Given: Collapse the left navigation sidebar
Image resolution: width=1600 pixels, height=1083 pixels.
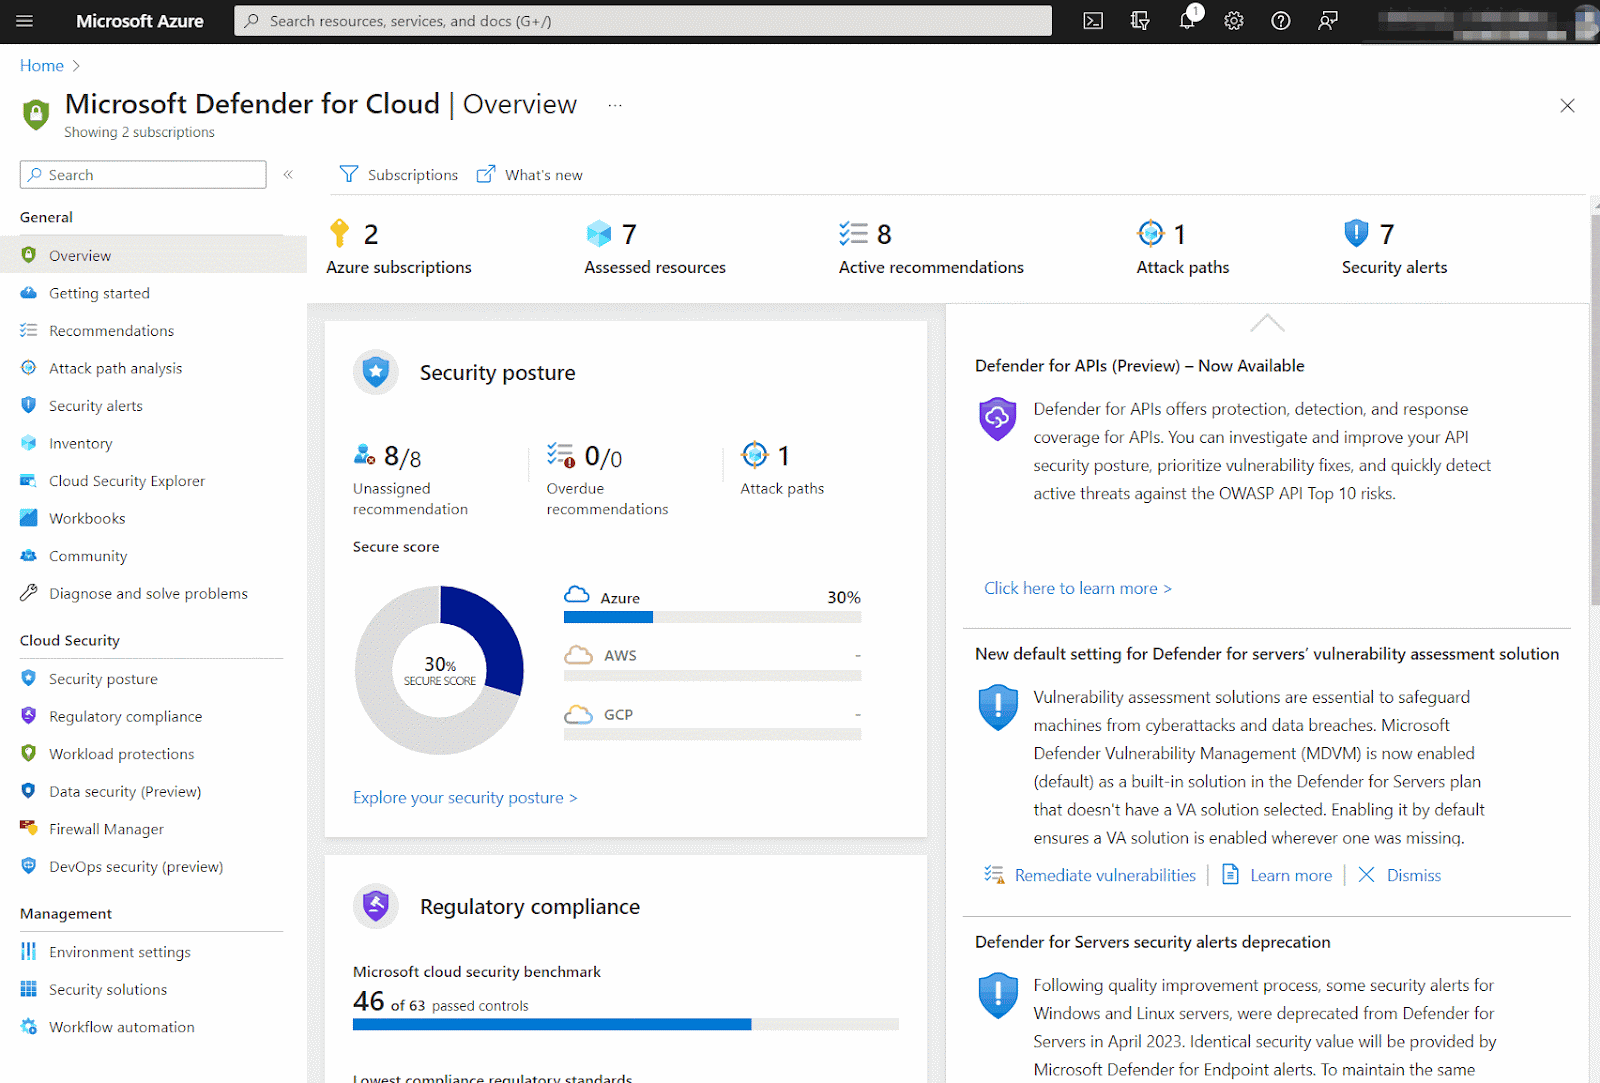Looking at the screenshot, I should pyautogui.click(x=288, y=174).
